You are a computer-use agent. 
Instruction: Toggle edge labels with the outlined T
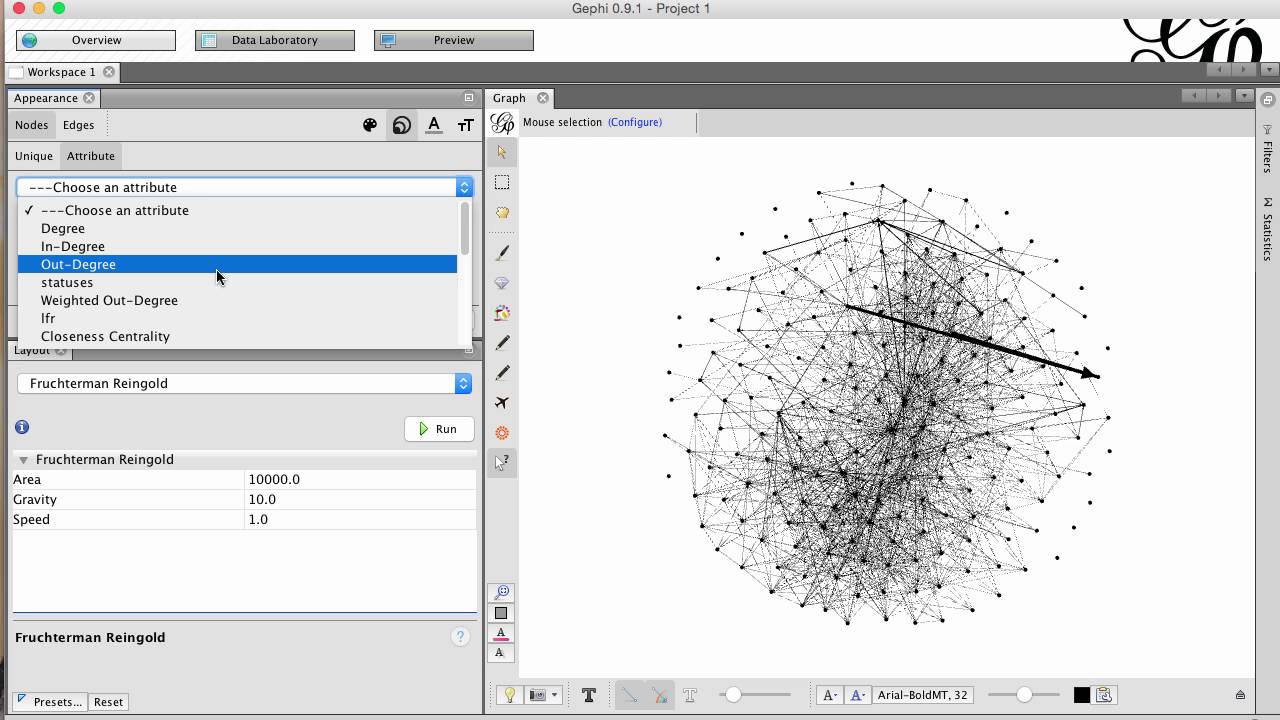[x=690, y=695]
